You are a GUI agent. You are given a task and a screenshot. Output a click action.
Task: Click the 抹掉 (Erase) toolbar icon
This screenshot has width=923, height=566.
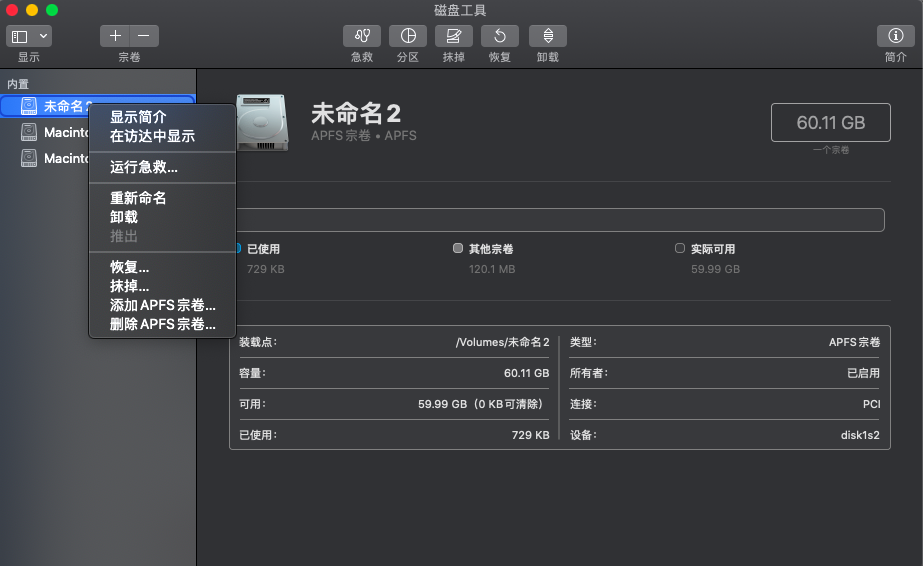click(453, 36)
